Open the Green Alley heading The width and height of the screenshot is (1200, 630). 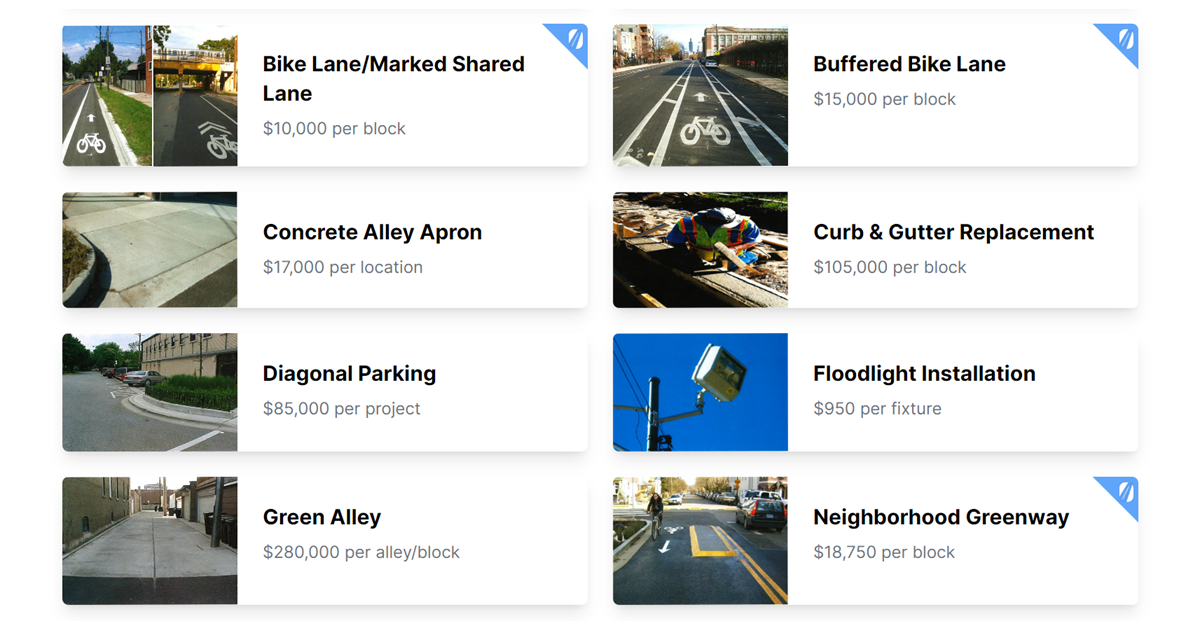(x=321, y=517)
